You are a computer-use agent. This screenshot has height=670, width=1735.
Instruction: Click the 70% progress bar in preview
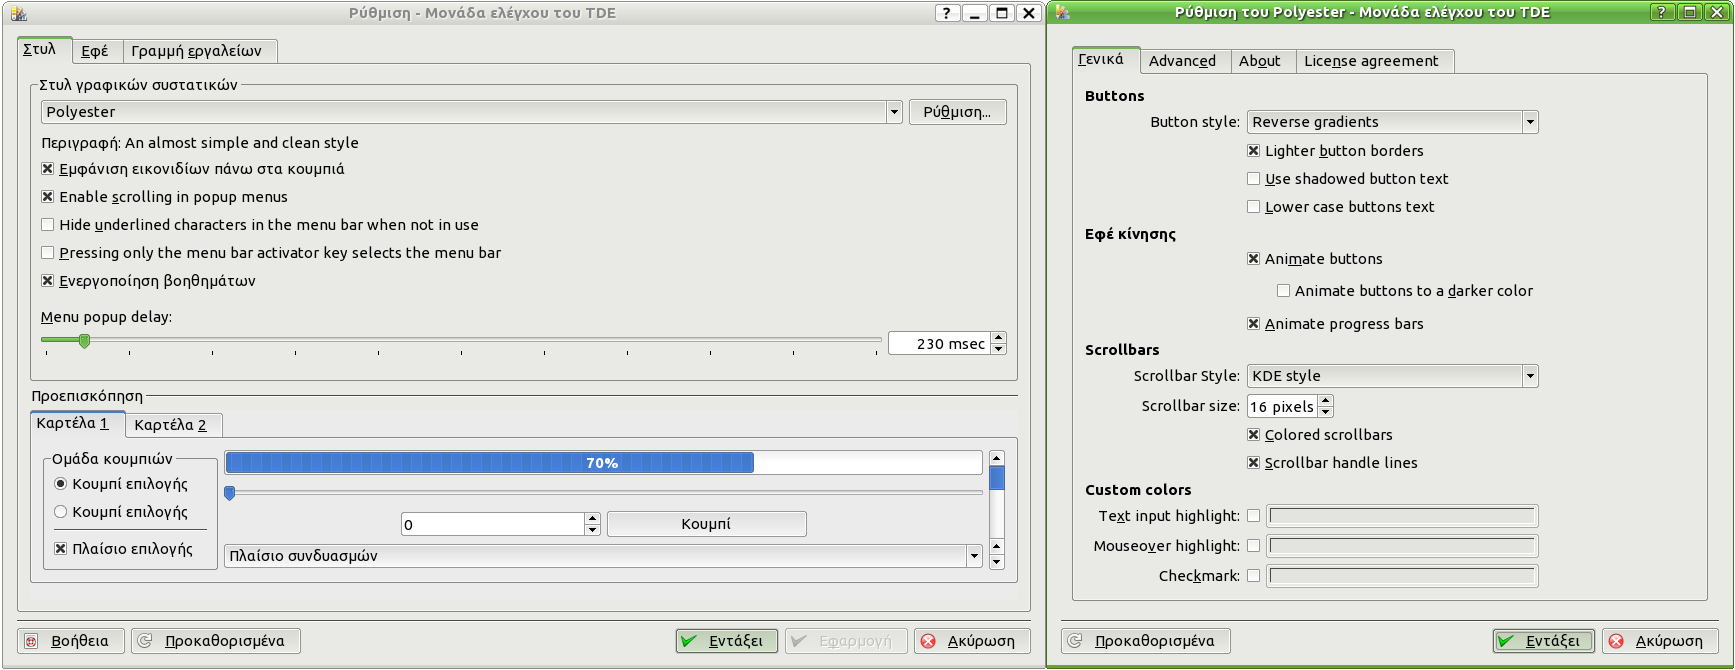(603, 462)
